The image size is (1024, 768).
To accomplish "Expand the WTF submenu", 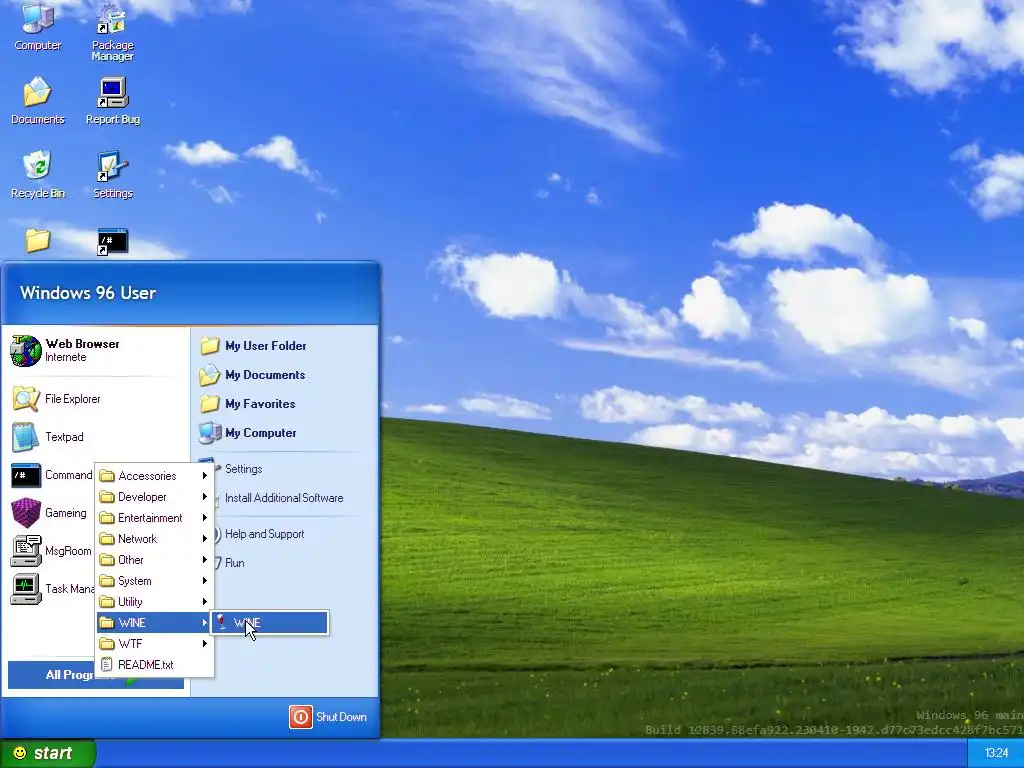I will 155,643.
